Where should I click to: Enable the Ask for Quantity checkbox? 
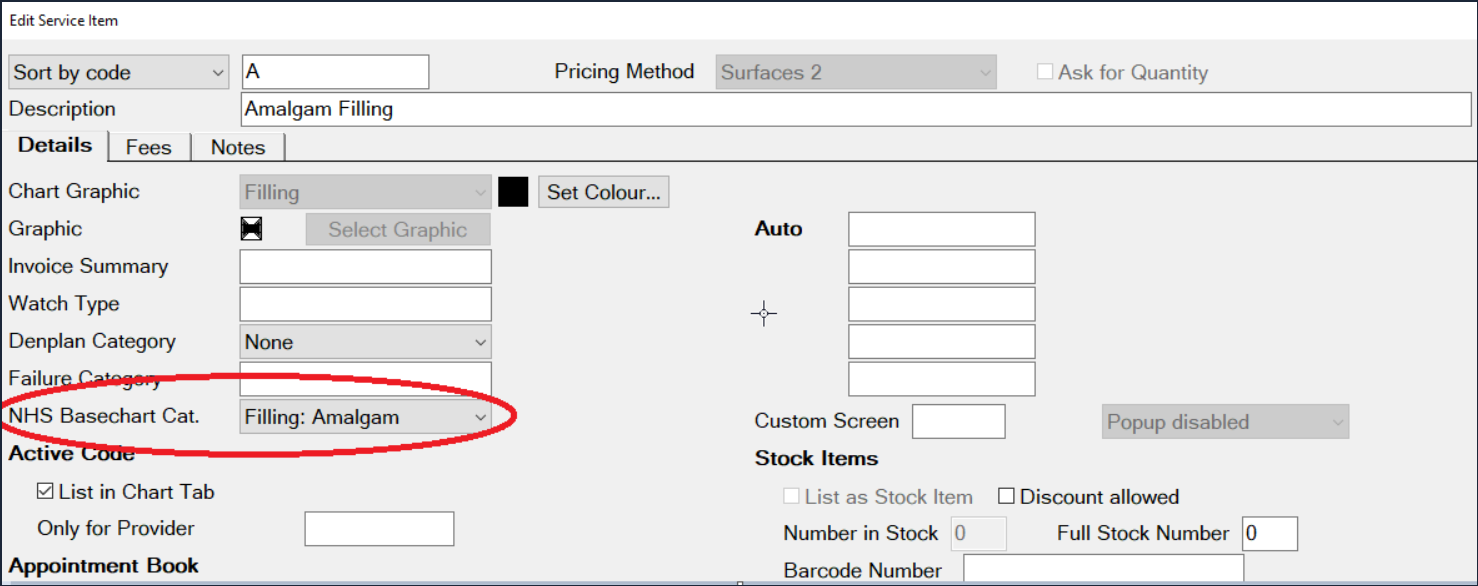(1045, 71)
